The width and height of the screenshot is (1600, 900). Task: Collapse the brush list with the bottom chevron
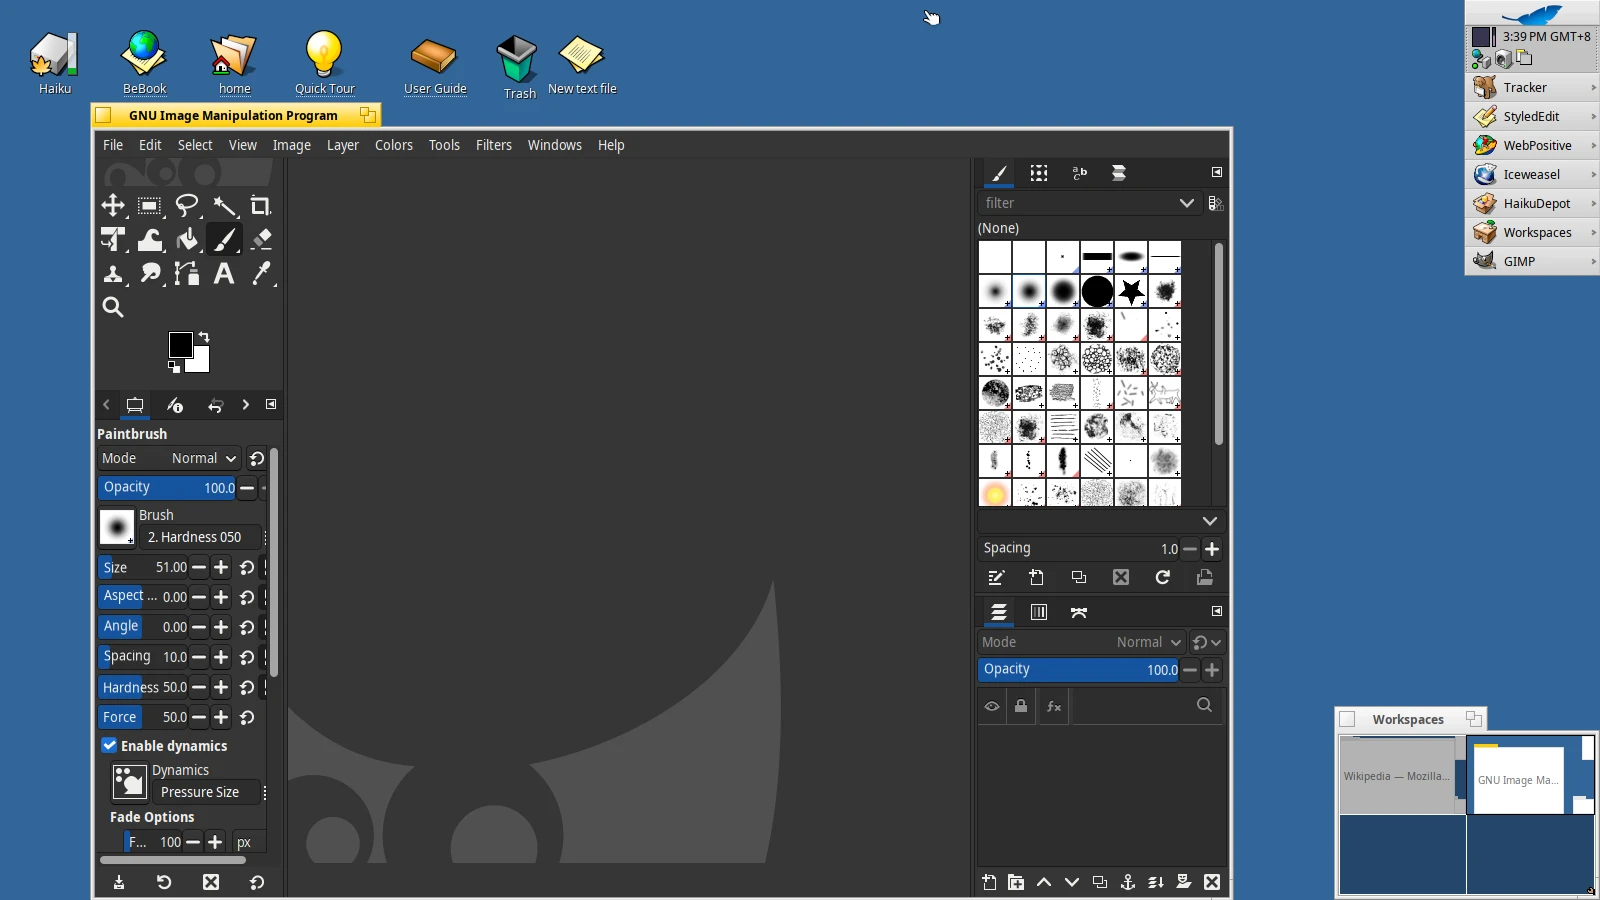pyautogui.click(x=1209, y=521)
